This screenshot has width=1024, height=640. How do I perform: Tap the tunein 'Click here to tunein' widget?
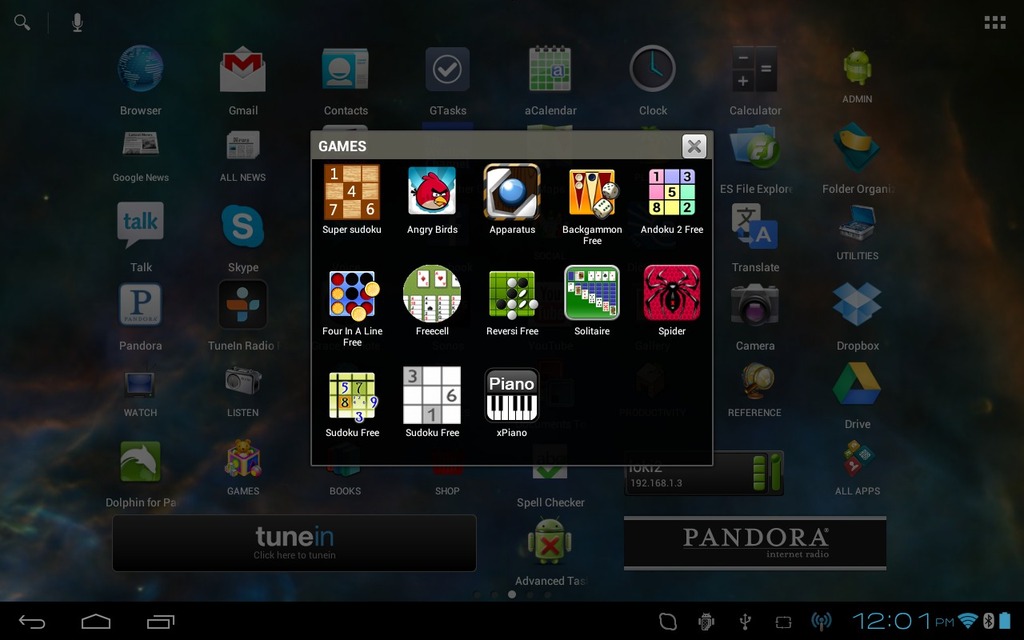[295, 543]
